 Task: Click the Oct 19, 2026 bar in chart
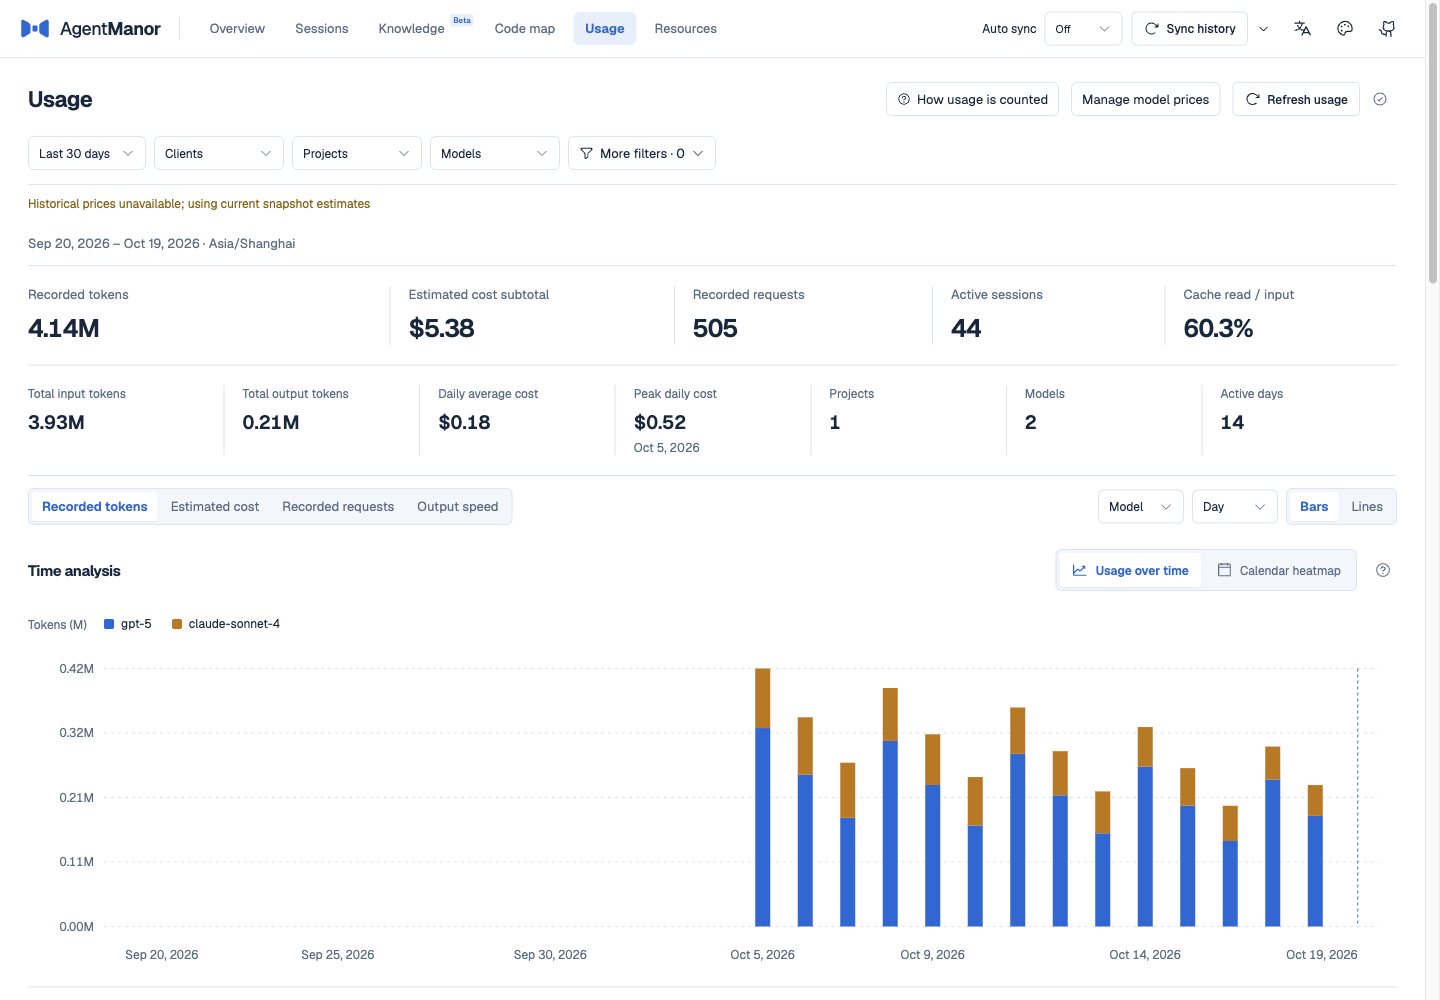(x=1315, y=856)
